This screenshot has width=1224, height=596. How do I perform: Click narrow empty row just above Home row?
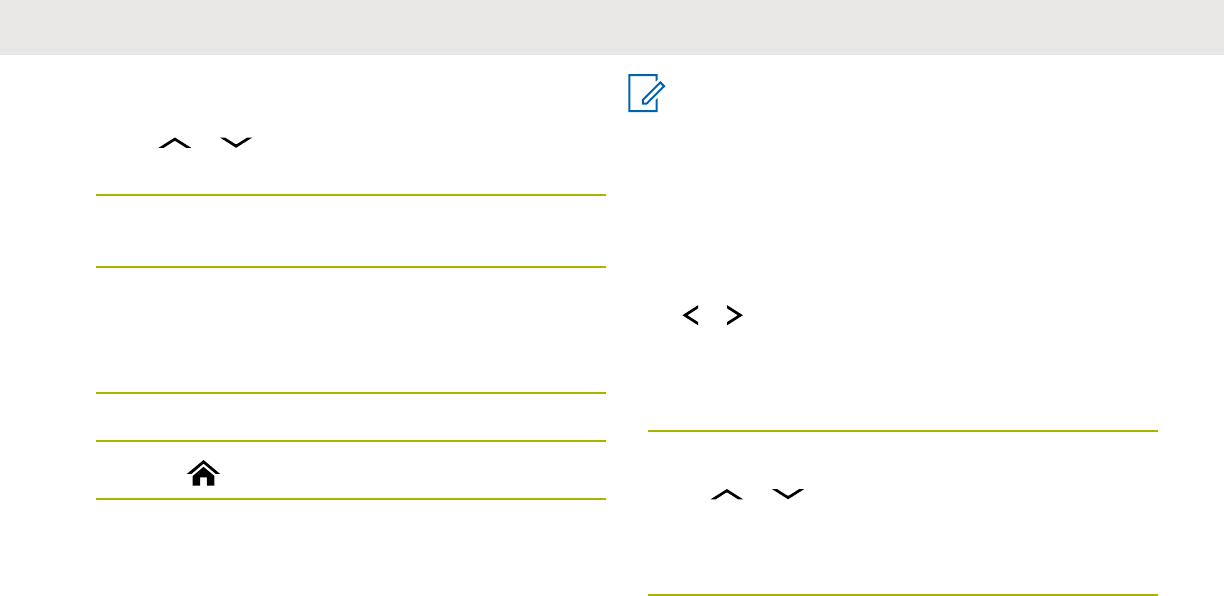click(x=351, y=417)
